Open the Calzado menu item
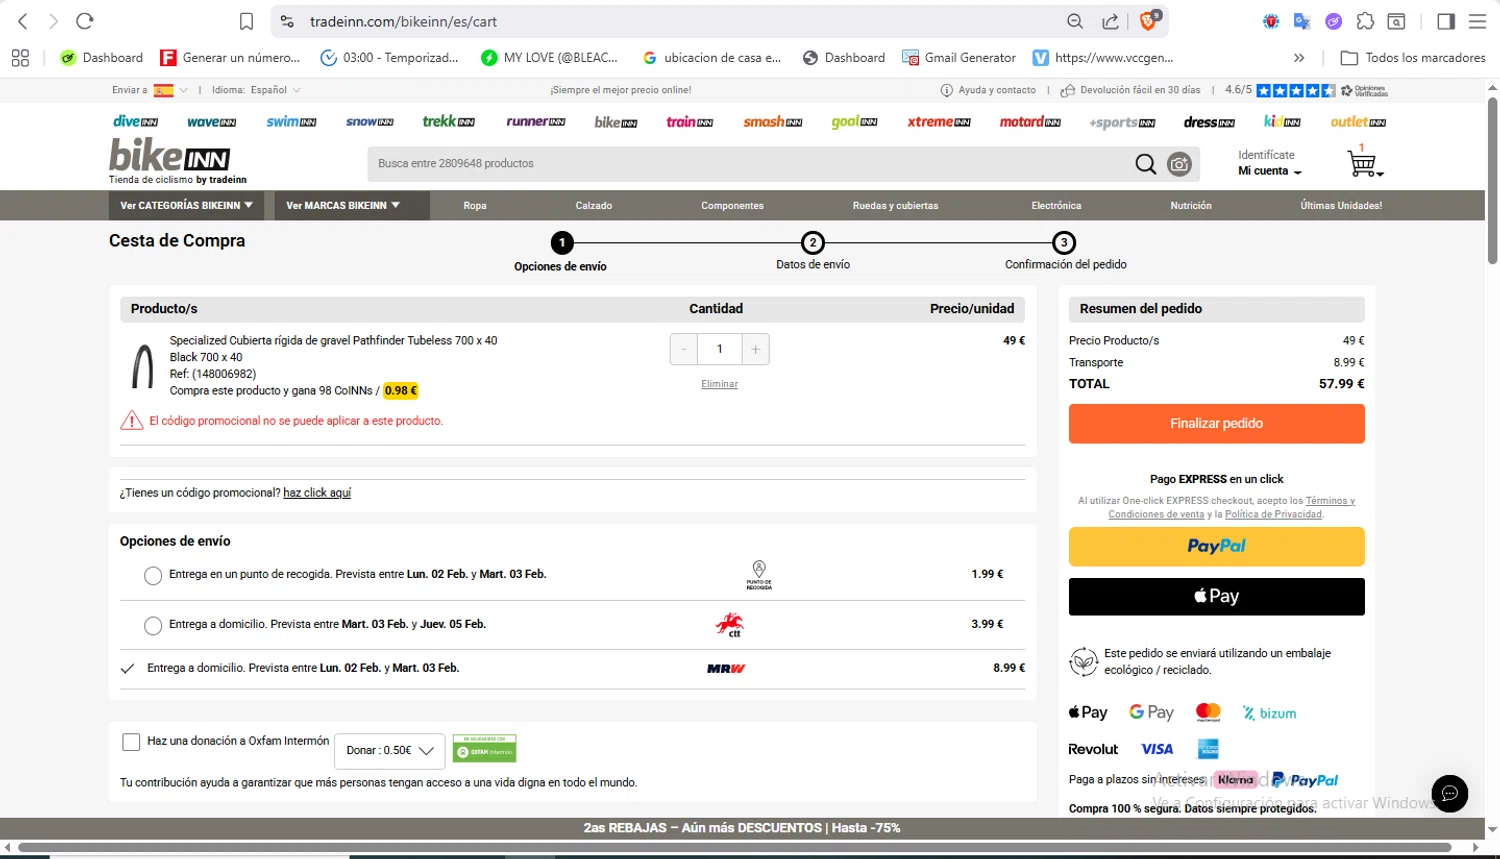 (x=594, y=206)
